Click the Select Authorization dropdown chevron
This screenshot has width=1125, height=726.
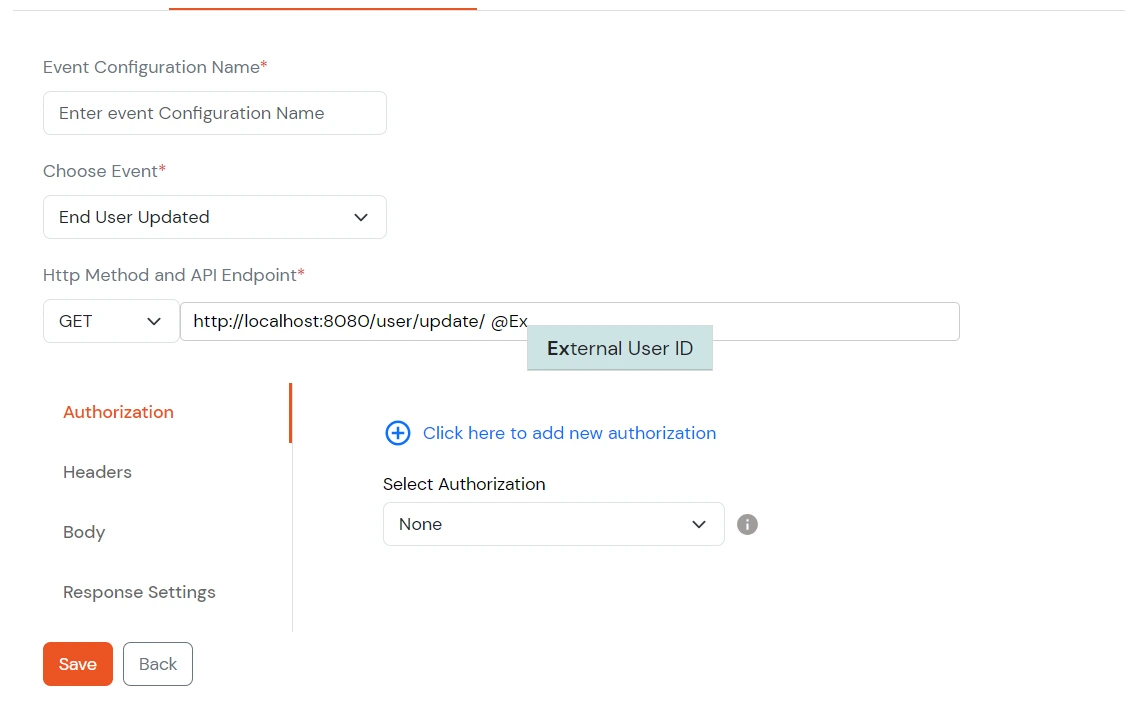[699, 524]
